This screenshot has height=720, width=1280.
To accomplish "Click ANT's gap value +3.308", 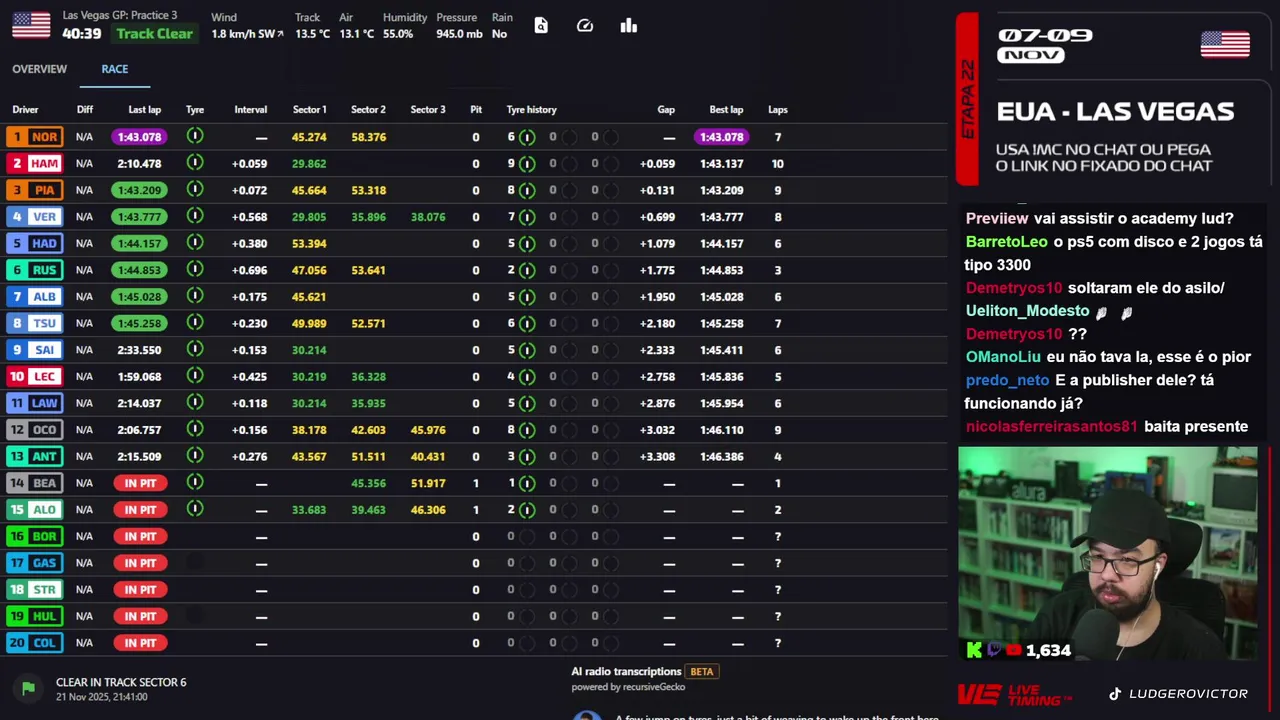I will point(657,456).
